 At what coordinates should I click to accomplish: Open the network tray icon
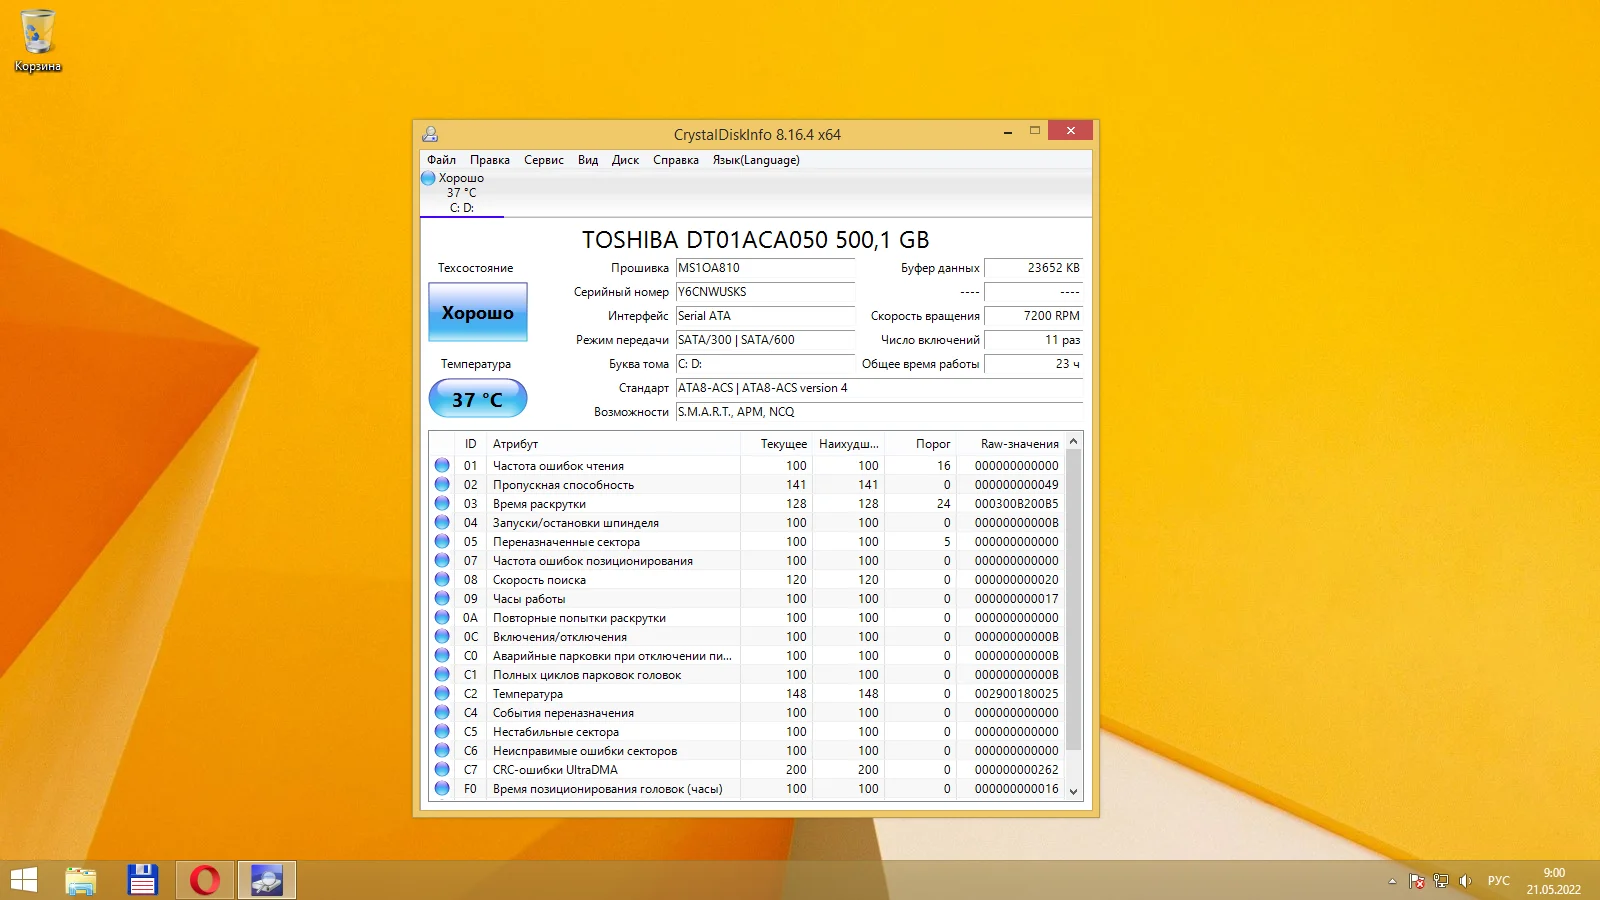pos(1441,881)
